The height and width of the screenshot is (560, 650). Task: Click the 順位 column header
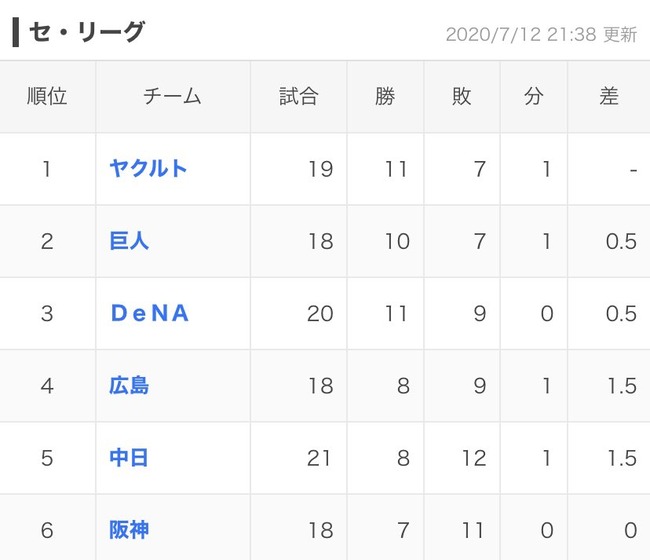(47, 96)
